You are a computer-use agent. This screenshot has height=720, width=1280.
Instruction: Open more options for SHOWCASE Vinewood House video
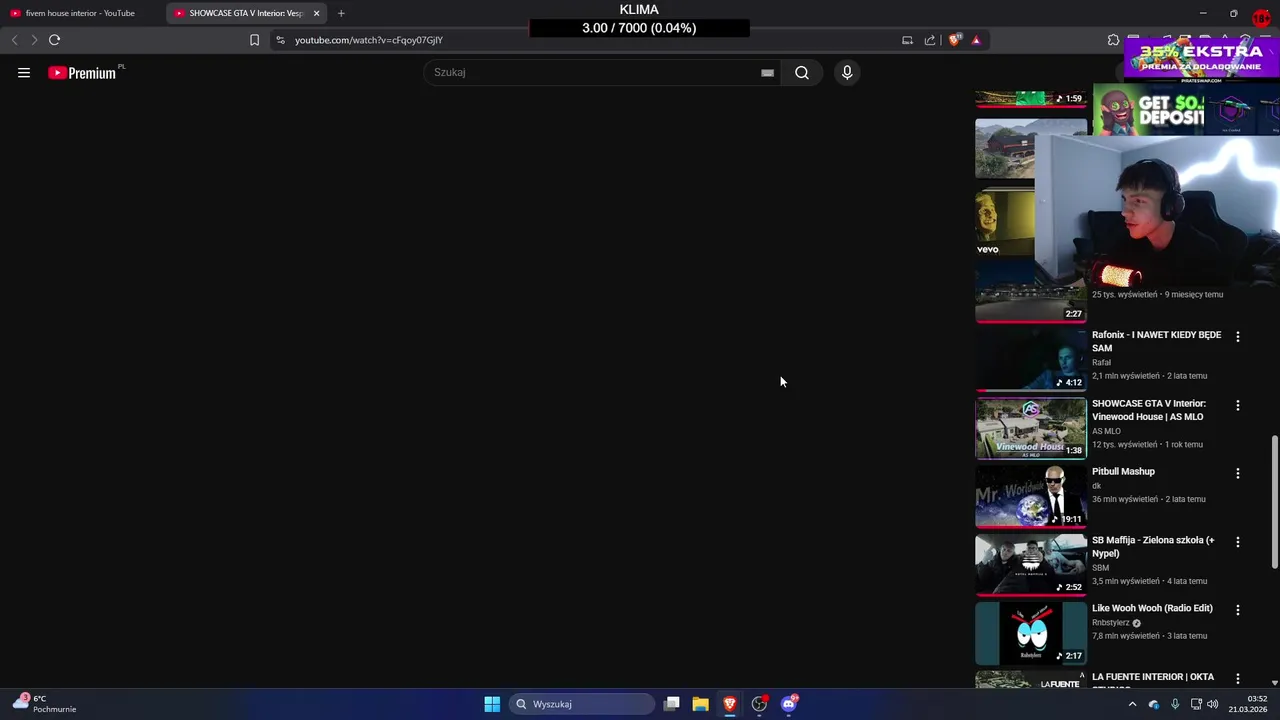tap(1238, 405)
